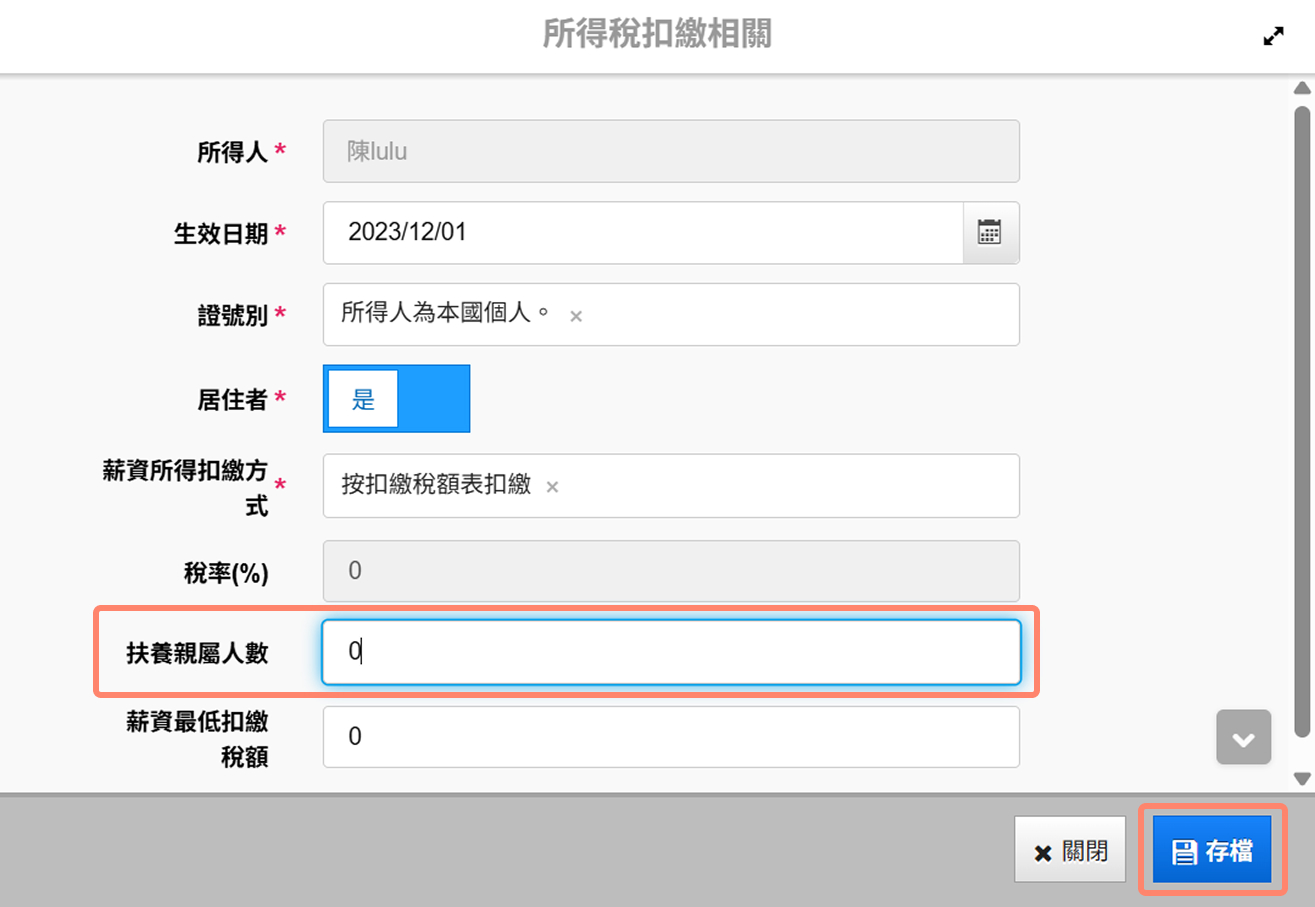Clear the 所得人為本國個人 selection
The image size is (1315, 907).
point(576,316)
